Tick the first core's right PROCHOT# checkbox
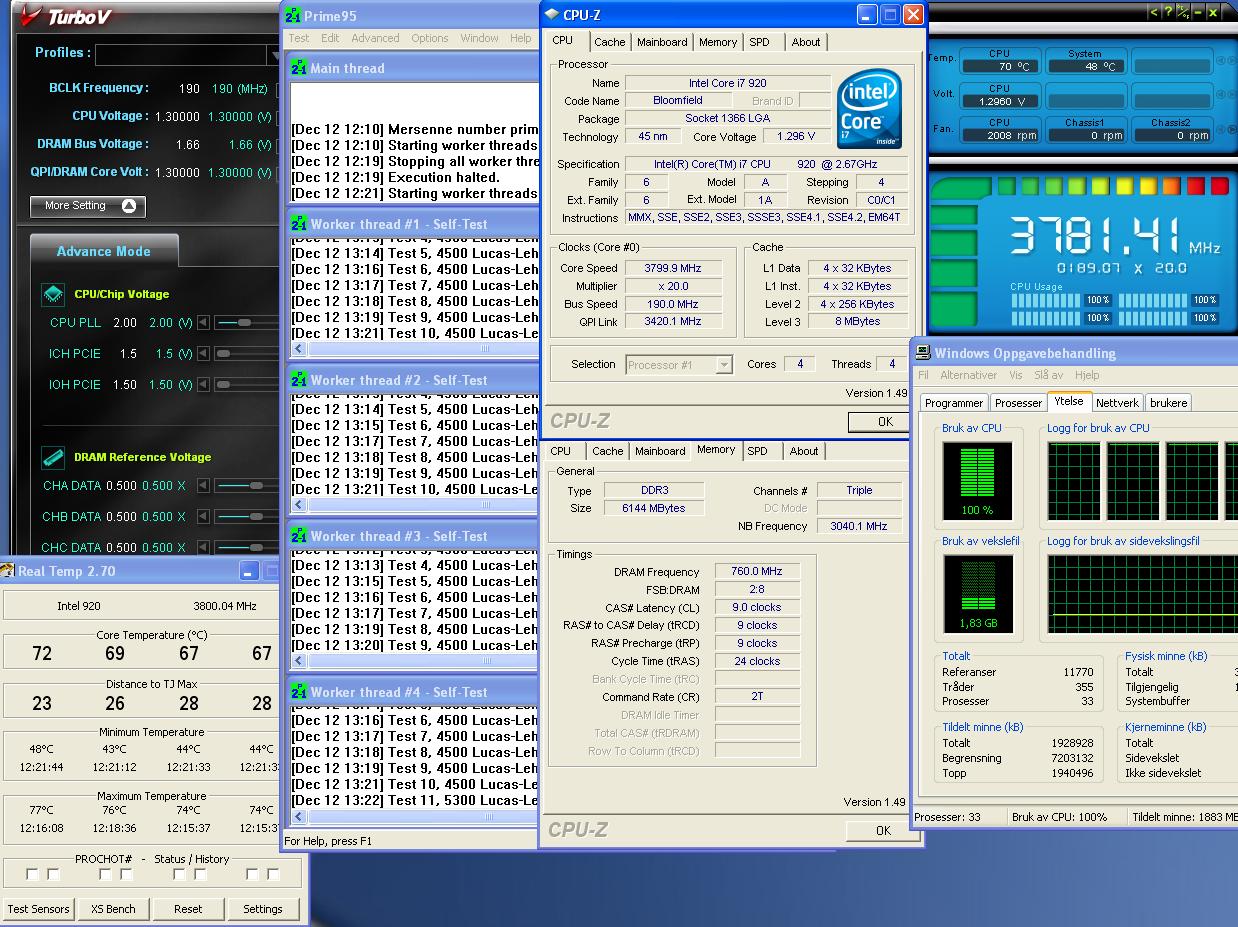This screenshot has width=1238, height=927. click(x=53, y=874)
